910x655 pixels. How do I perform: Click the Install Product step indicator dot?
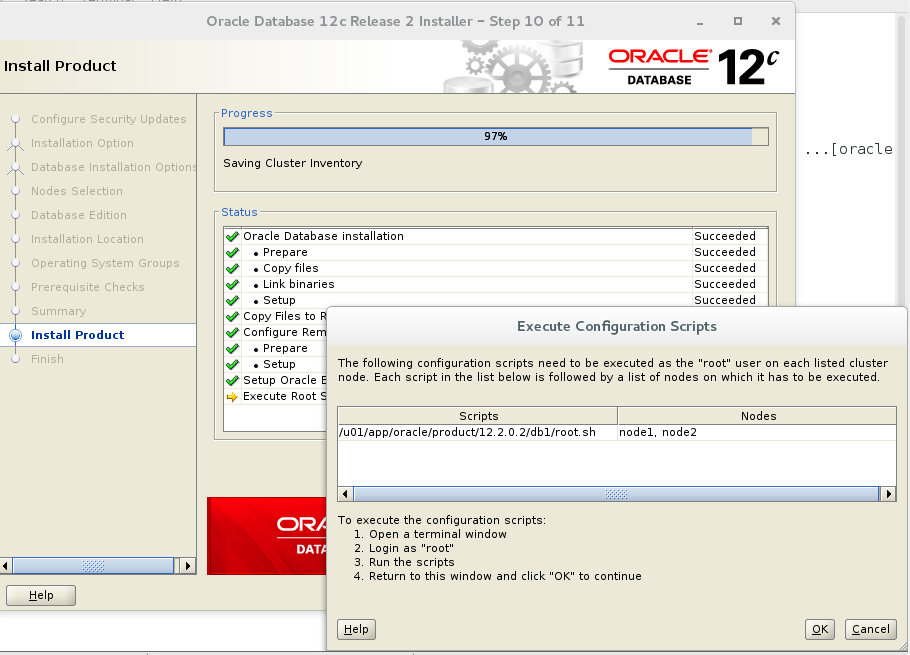tap(14, 335)
